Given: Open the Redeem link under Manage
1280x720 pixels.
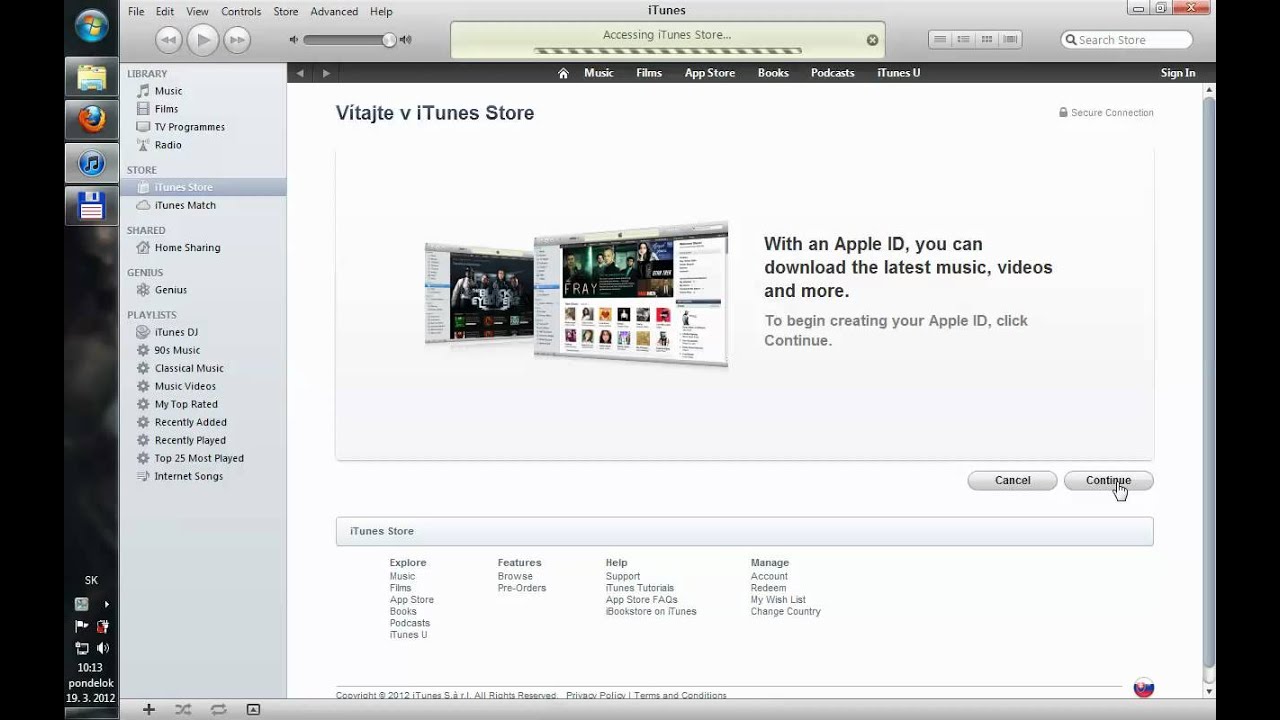Looking at the screenshot, I should point(768,588).
